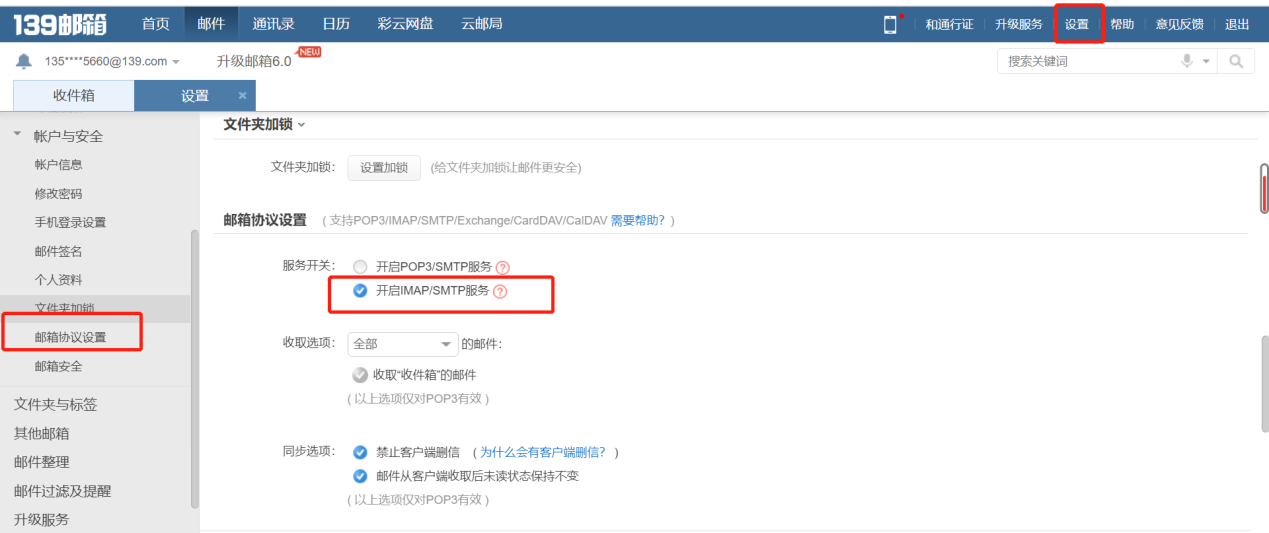
Task: Open 邮箱协议设置 in the sidebar
Action: click(70, 337)
